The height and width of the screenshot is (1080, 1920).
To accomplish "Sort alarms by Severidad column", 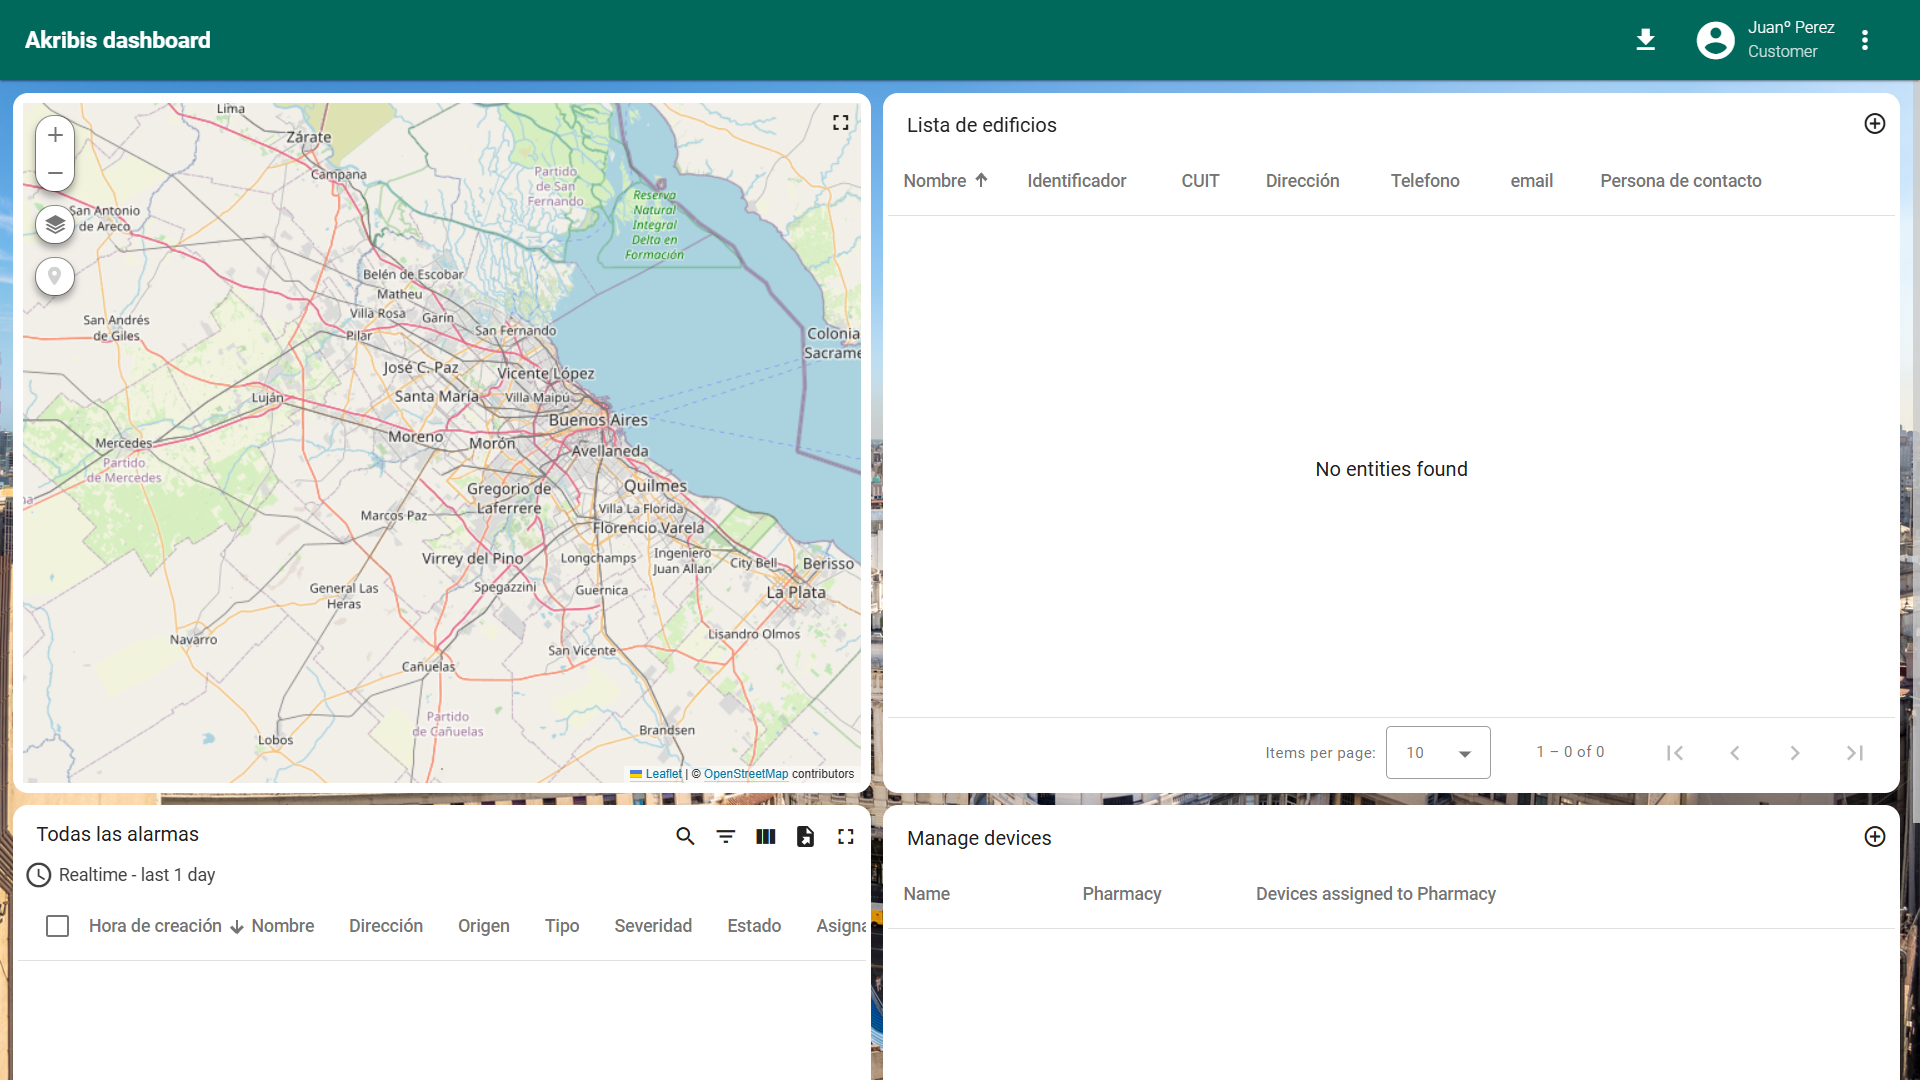I will [652, 926].
